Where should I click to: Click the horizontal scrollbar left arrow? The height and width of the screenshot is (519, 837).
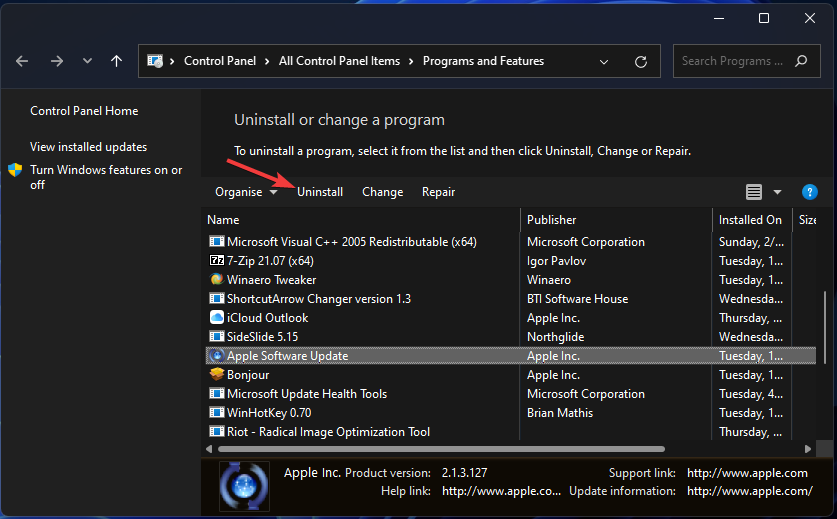[x=209, y=449]
